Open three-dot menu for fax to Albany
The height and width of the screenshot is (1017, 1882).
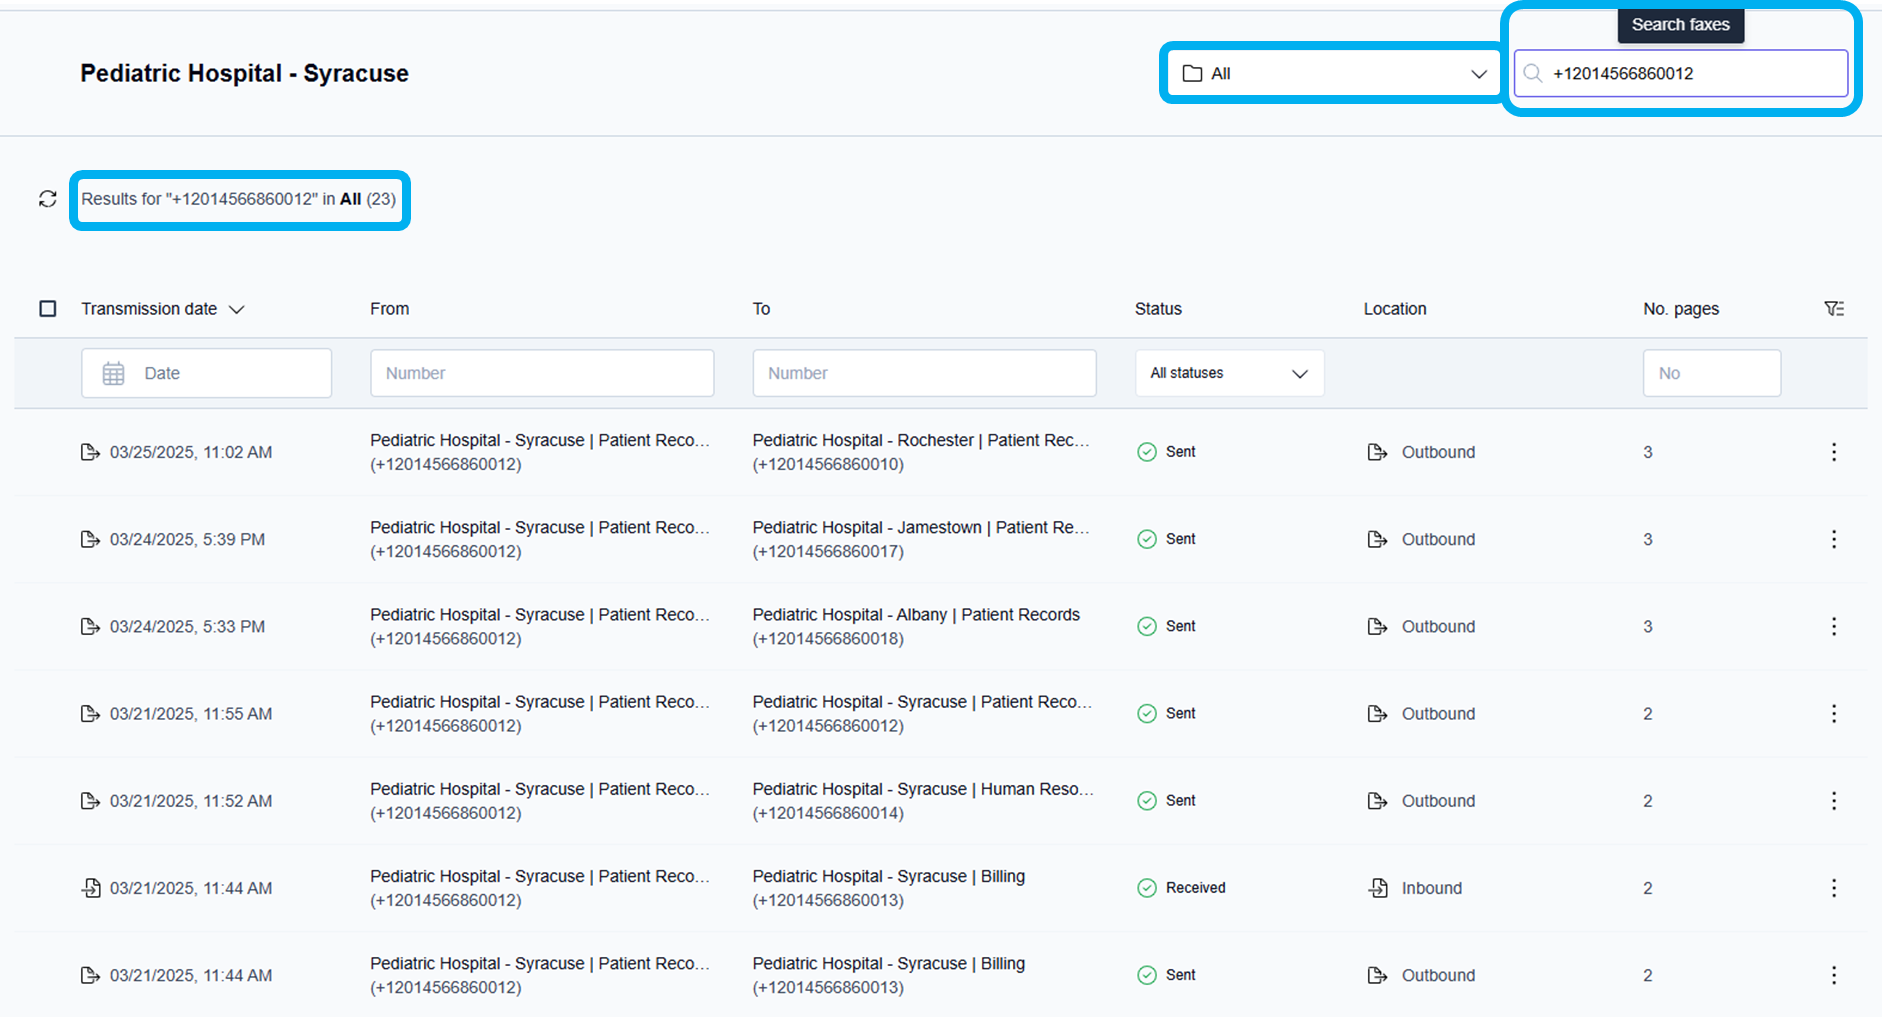[1833, 626]
